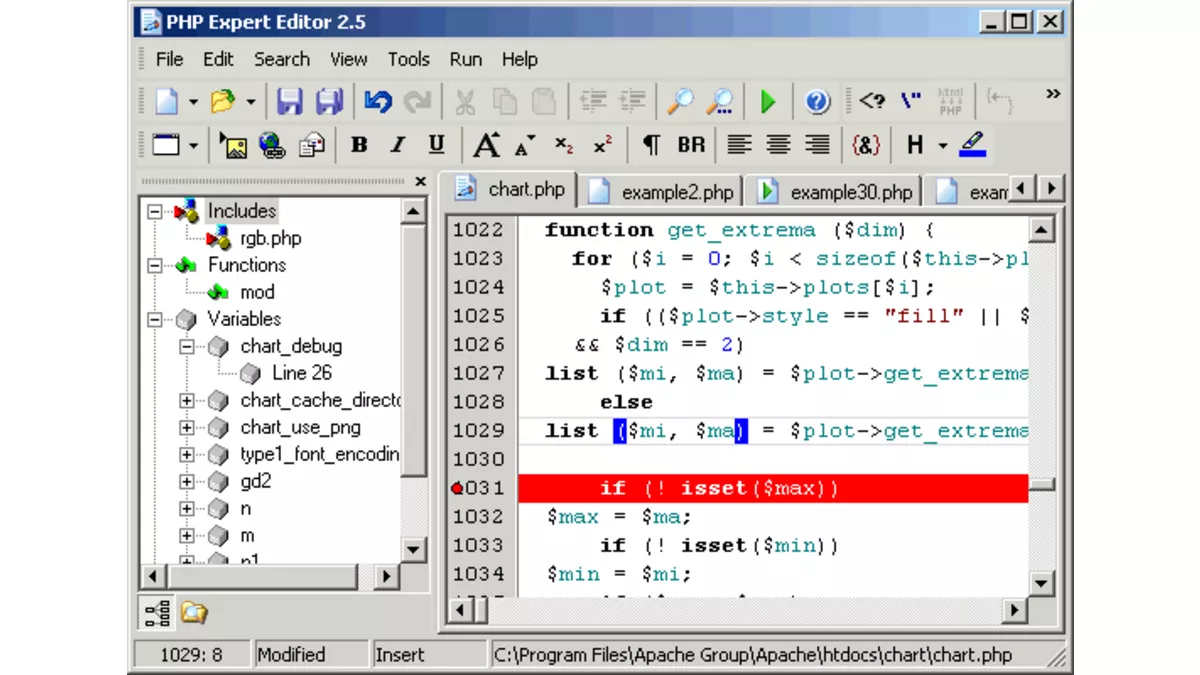Click the green Run script play icon

tap(768, 101)
